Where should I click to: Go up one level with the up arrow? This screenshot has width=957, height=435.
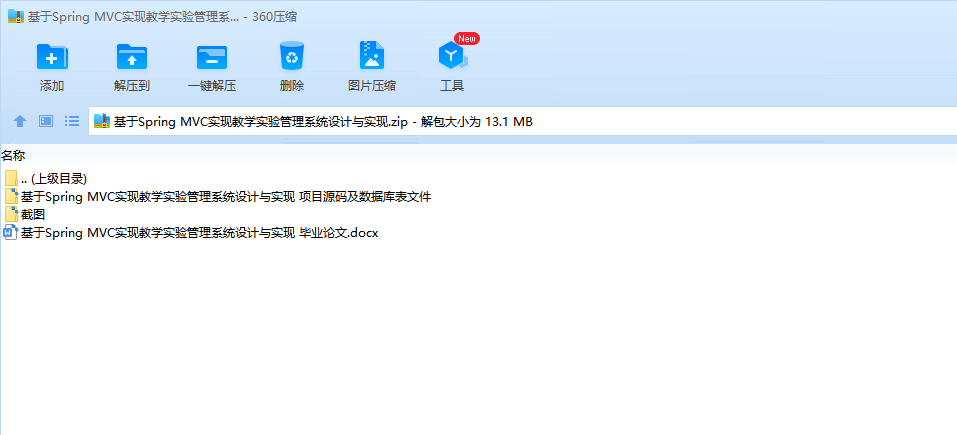pyautogui.click(x=20, y=121)
